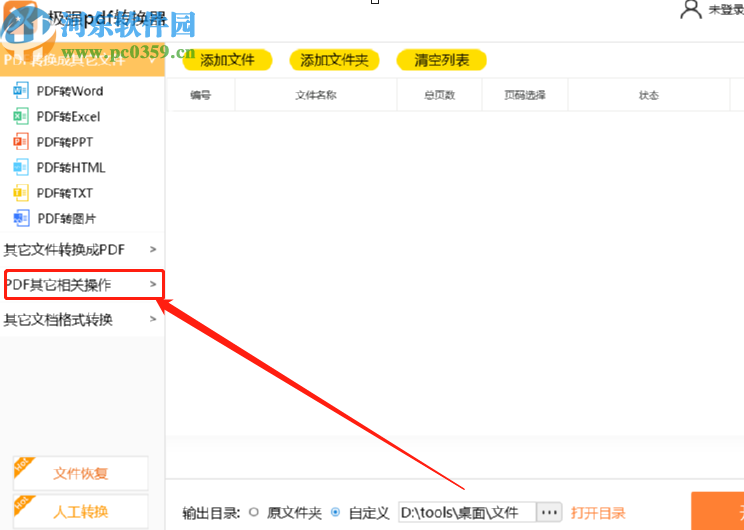Click the 添加文件夹 button

point(335,60)
